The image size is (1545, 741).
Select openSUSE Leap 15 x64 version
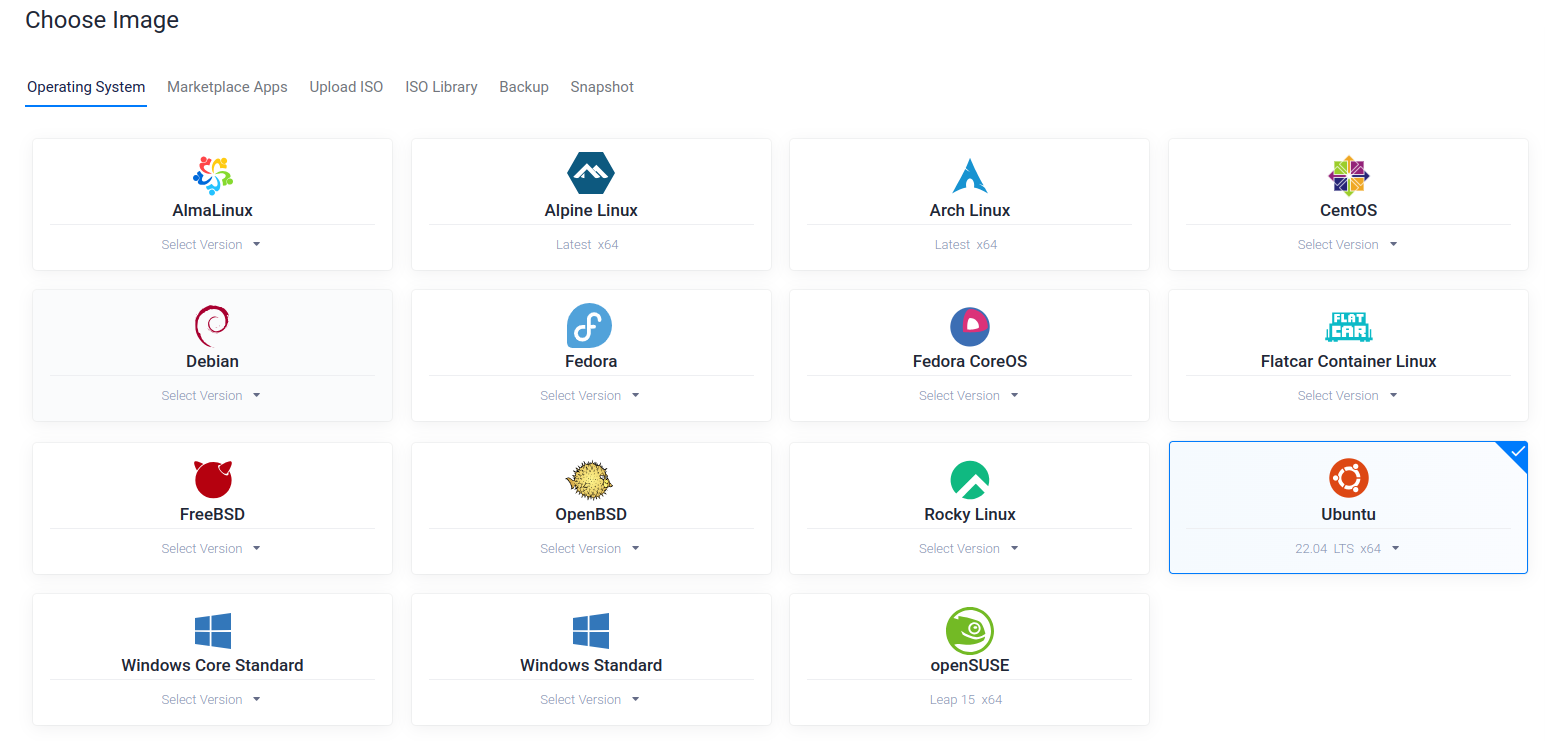966,699
